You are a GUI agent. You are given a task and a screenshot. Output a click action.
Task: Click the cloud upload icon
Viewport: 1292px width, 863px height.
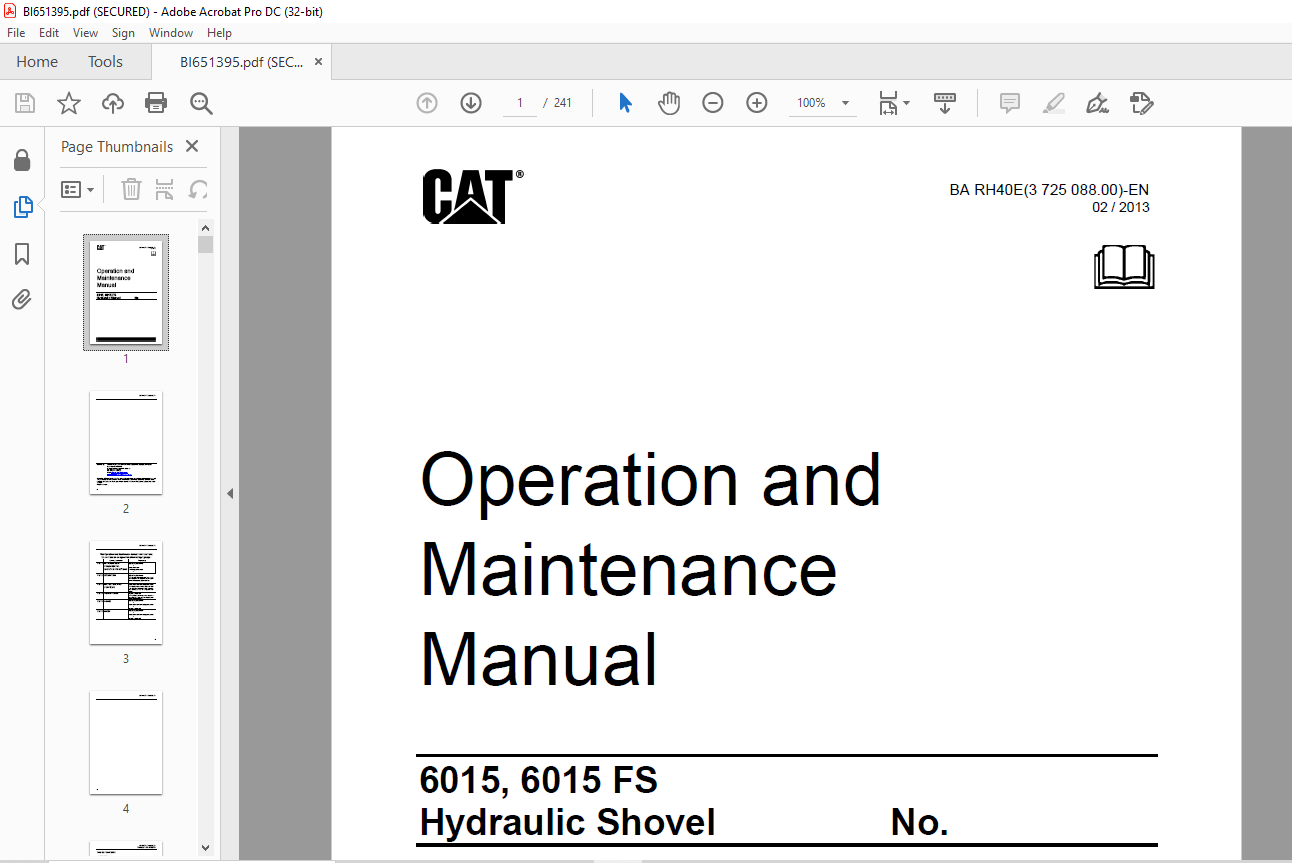coord(113,103)
